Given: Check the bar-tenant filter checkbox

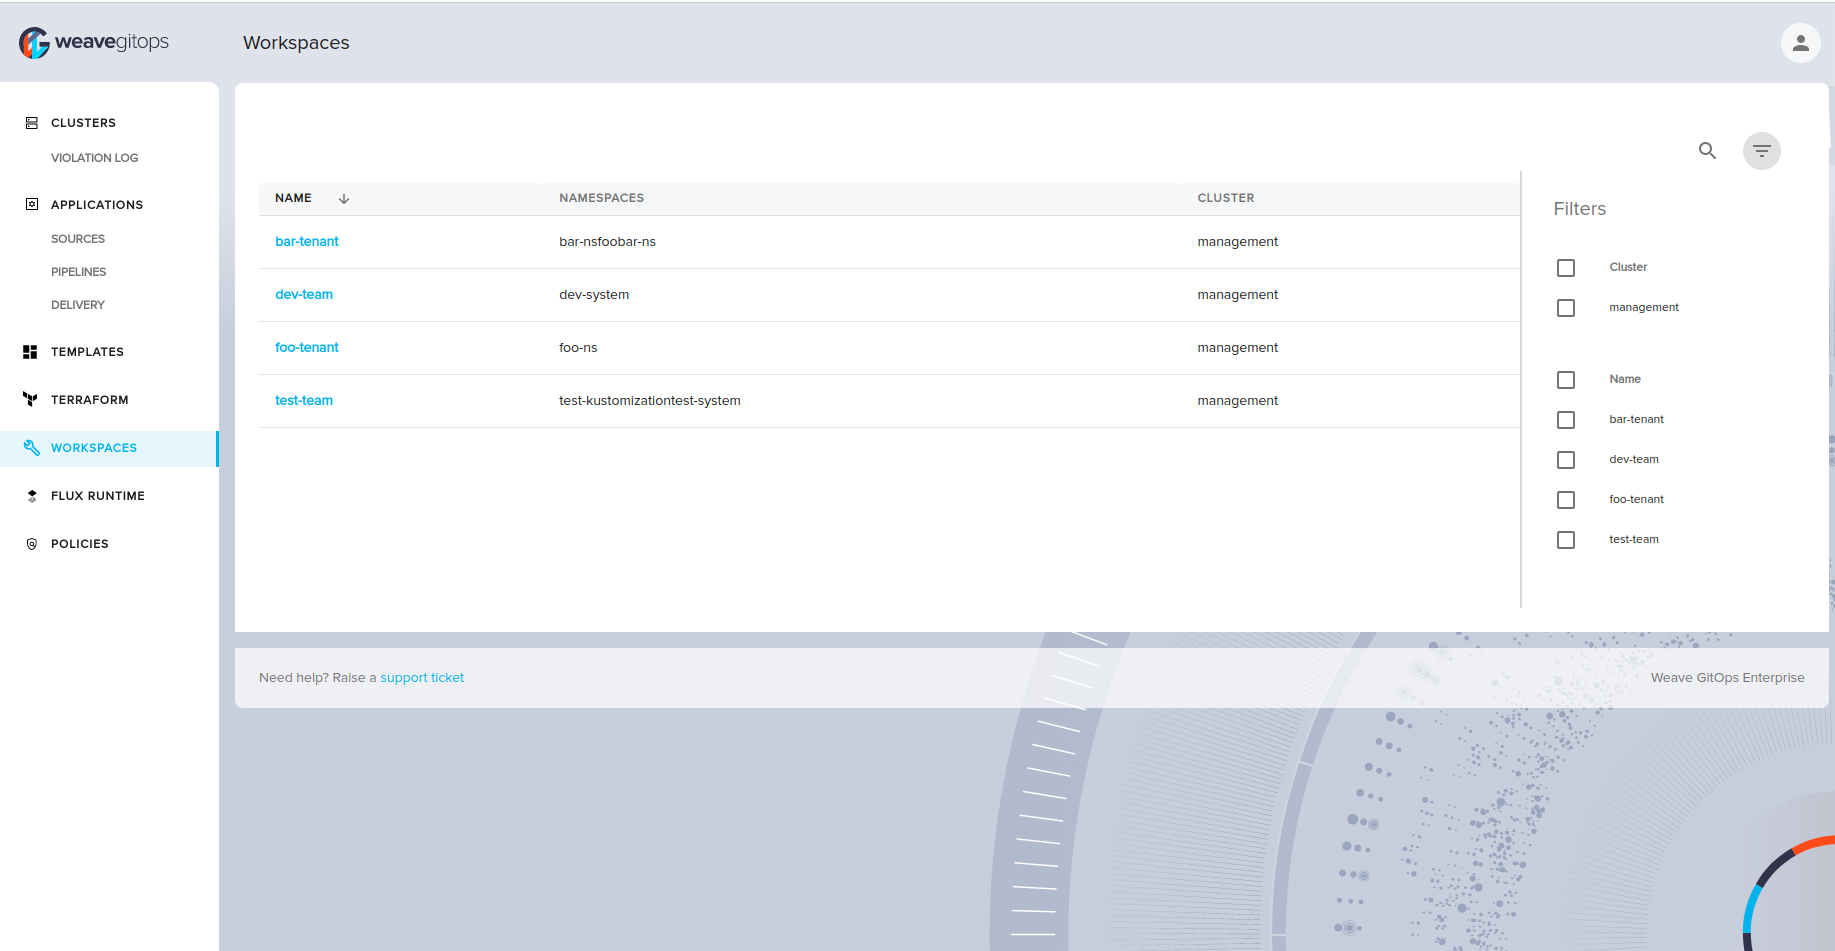Looking at the screenshot, I should 1566,420.
